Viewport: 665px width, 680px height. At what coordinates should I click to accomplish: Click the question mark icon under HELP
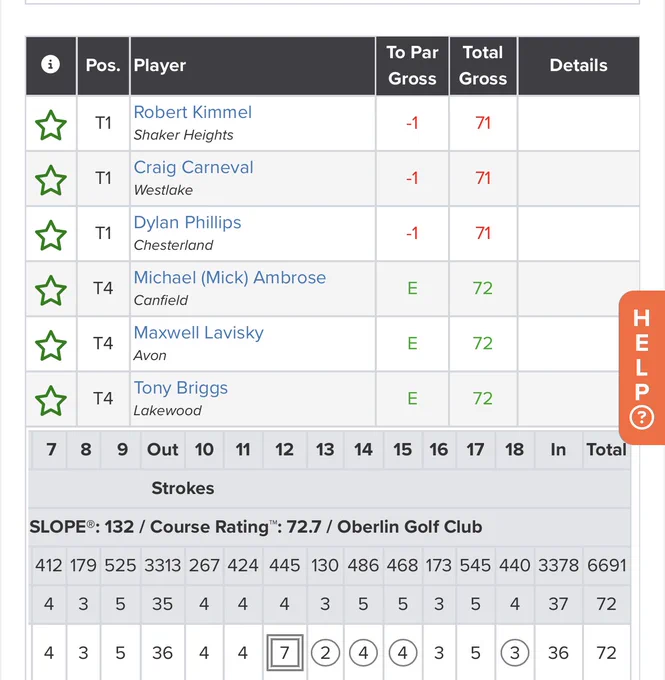[x=642, y=418]
